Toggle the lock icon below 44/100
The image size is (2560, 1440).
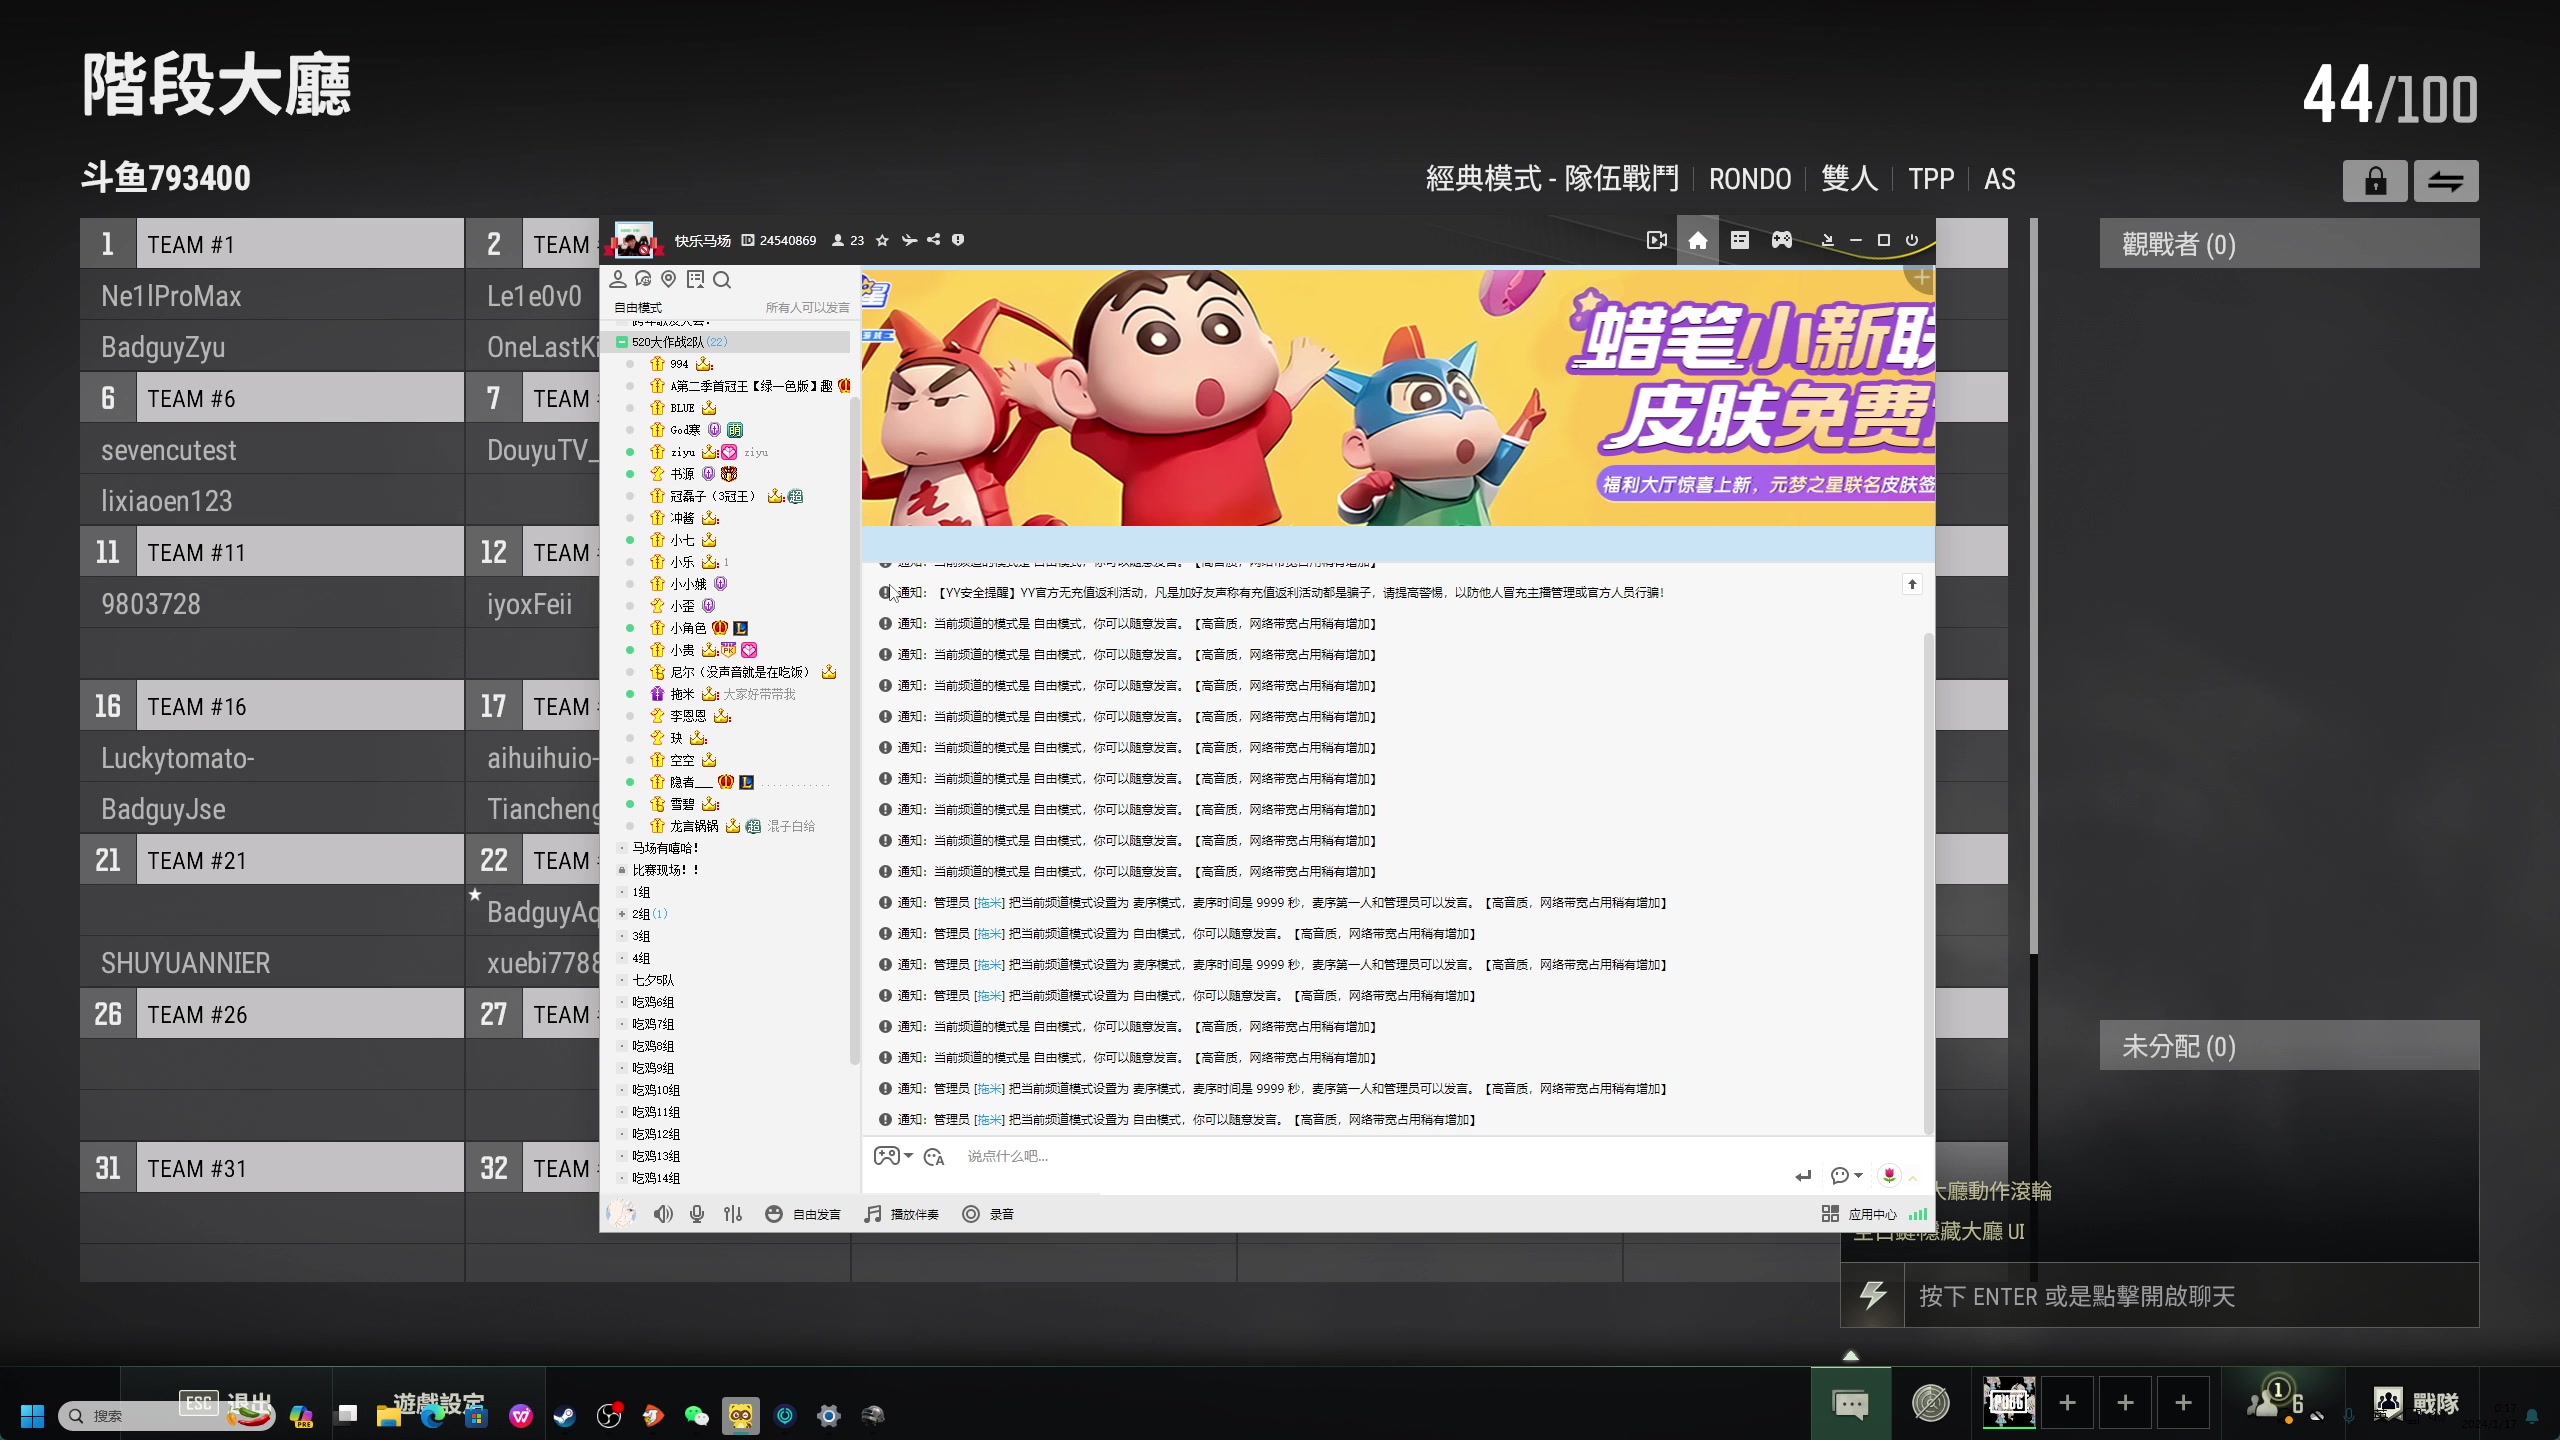tap(2374, 181)
